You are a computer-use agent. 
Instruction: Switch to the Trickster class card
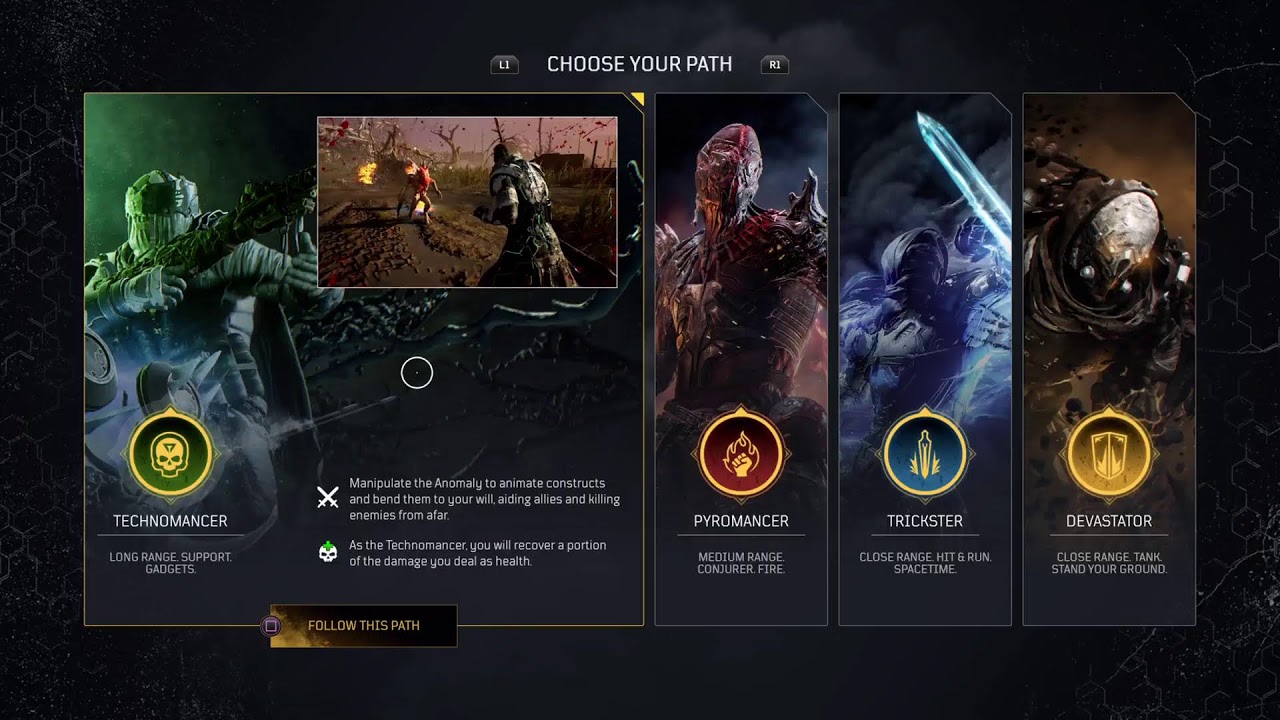click(925, 359)
